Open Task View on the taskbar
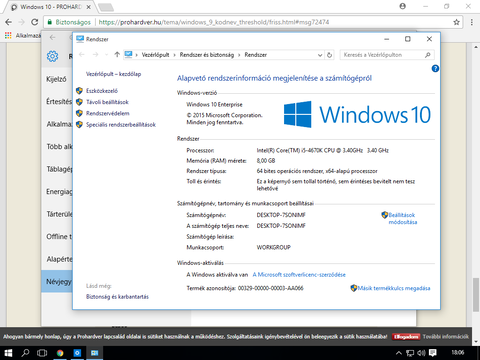The height and width of the screenshot is (360, 480). tap(42, 353)
